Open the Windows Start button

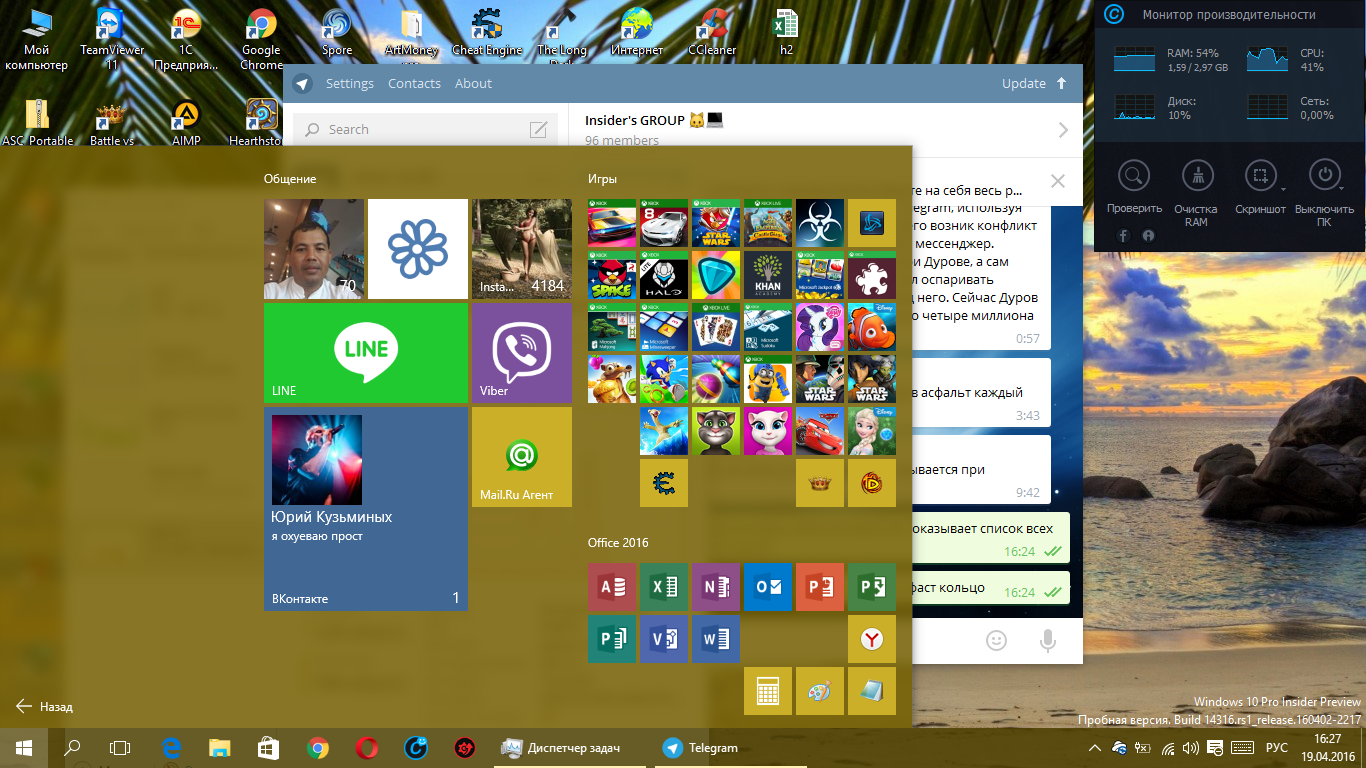point(23,747)
